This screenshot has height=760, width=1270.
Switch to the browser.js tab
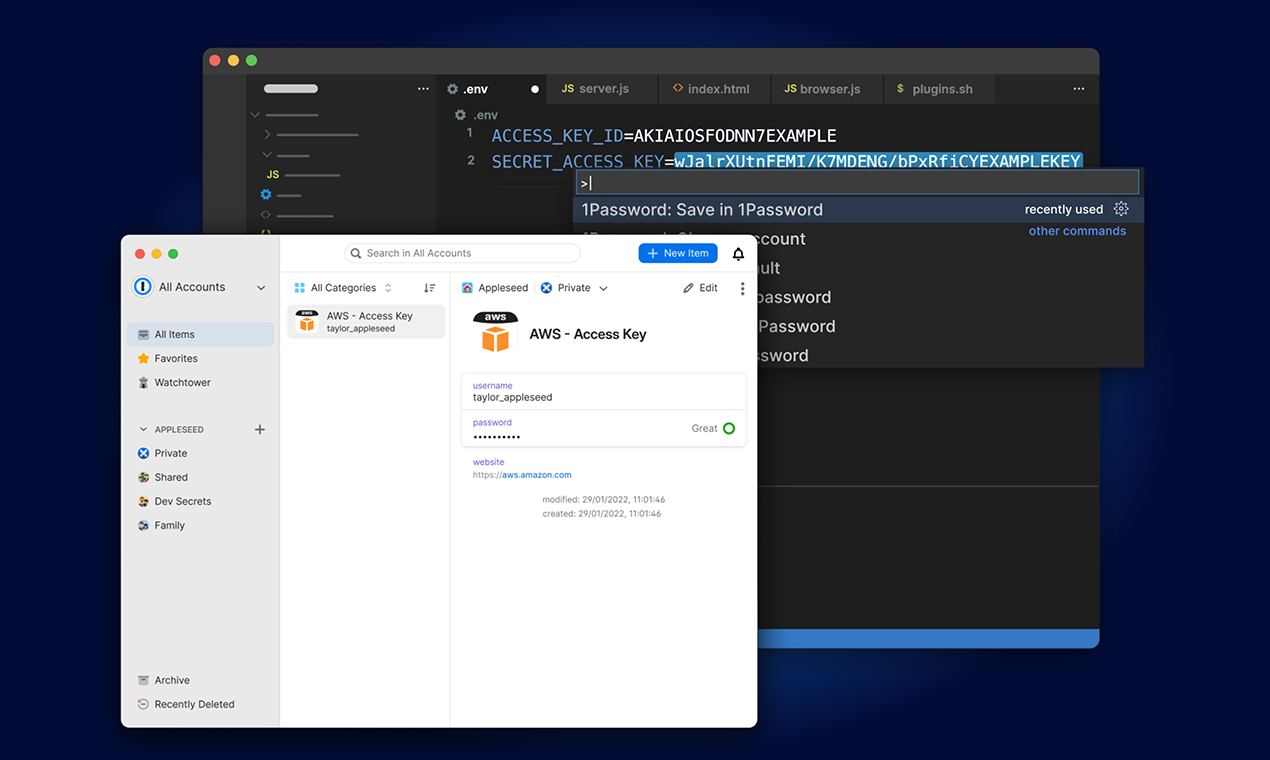[x=828, y=89]
